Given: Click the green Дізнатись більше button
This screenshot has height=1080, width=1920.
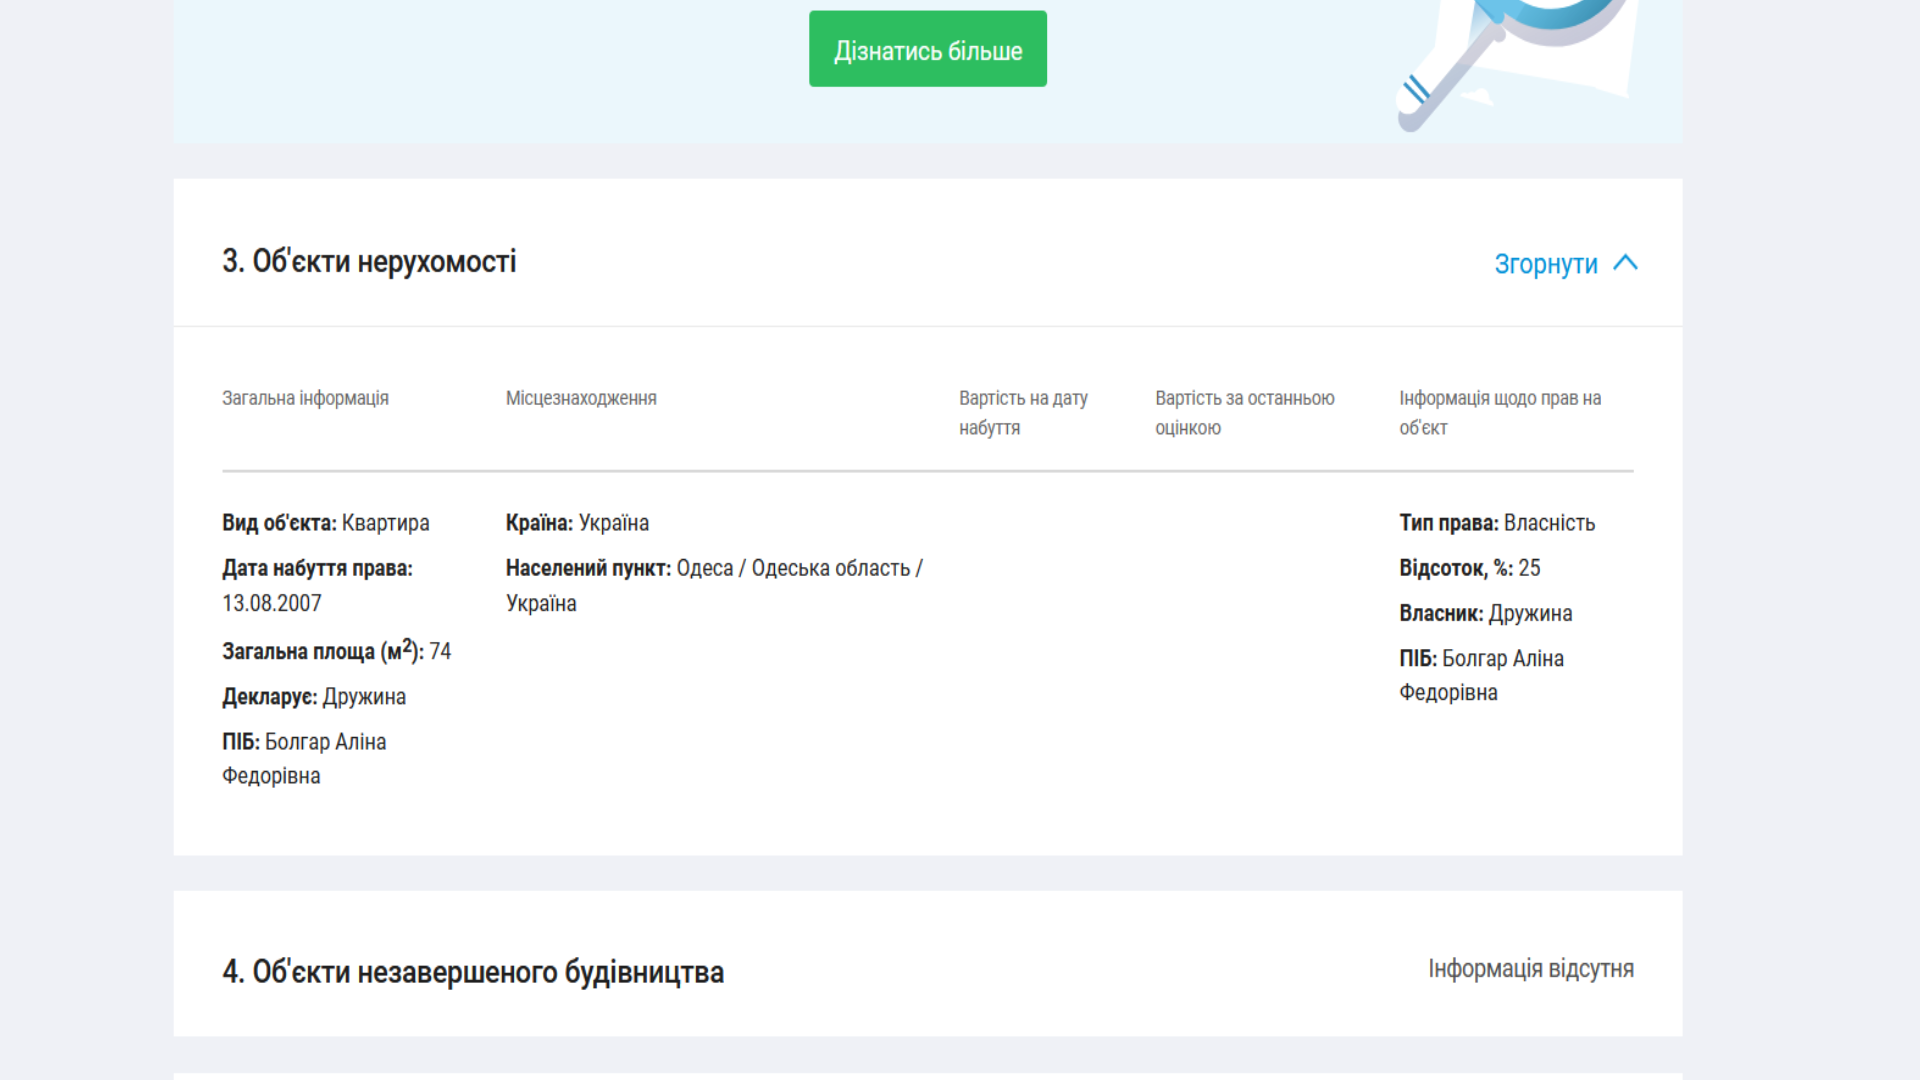Looking at the screenshot, I should (927, 49).
